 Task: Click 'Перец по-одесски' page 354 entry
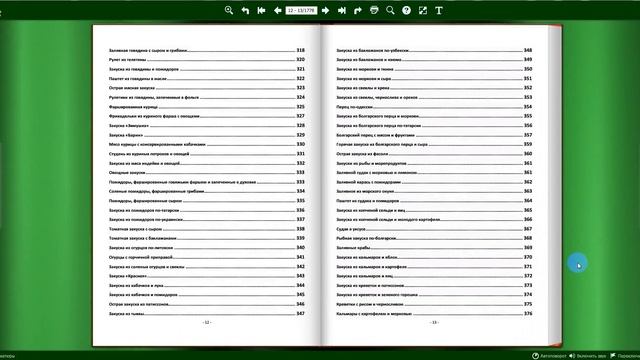point(434,107)
